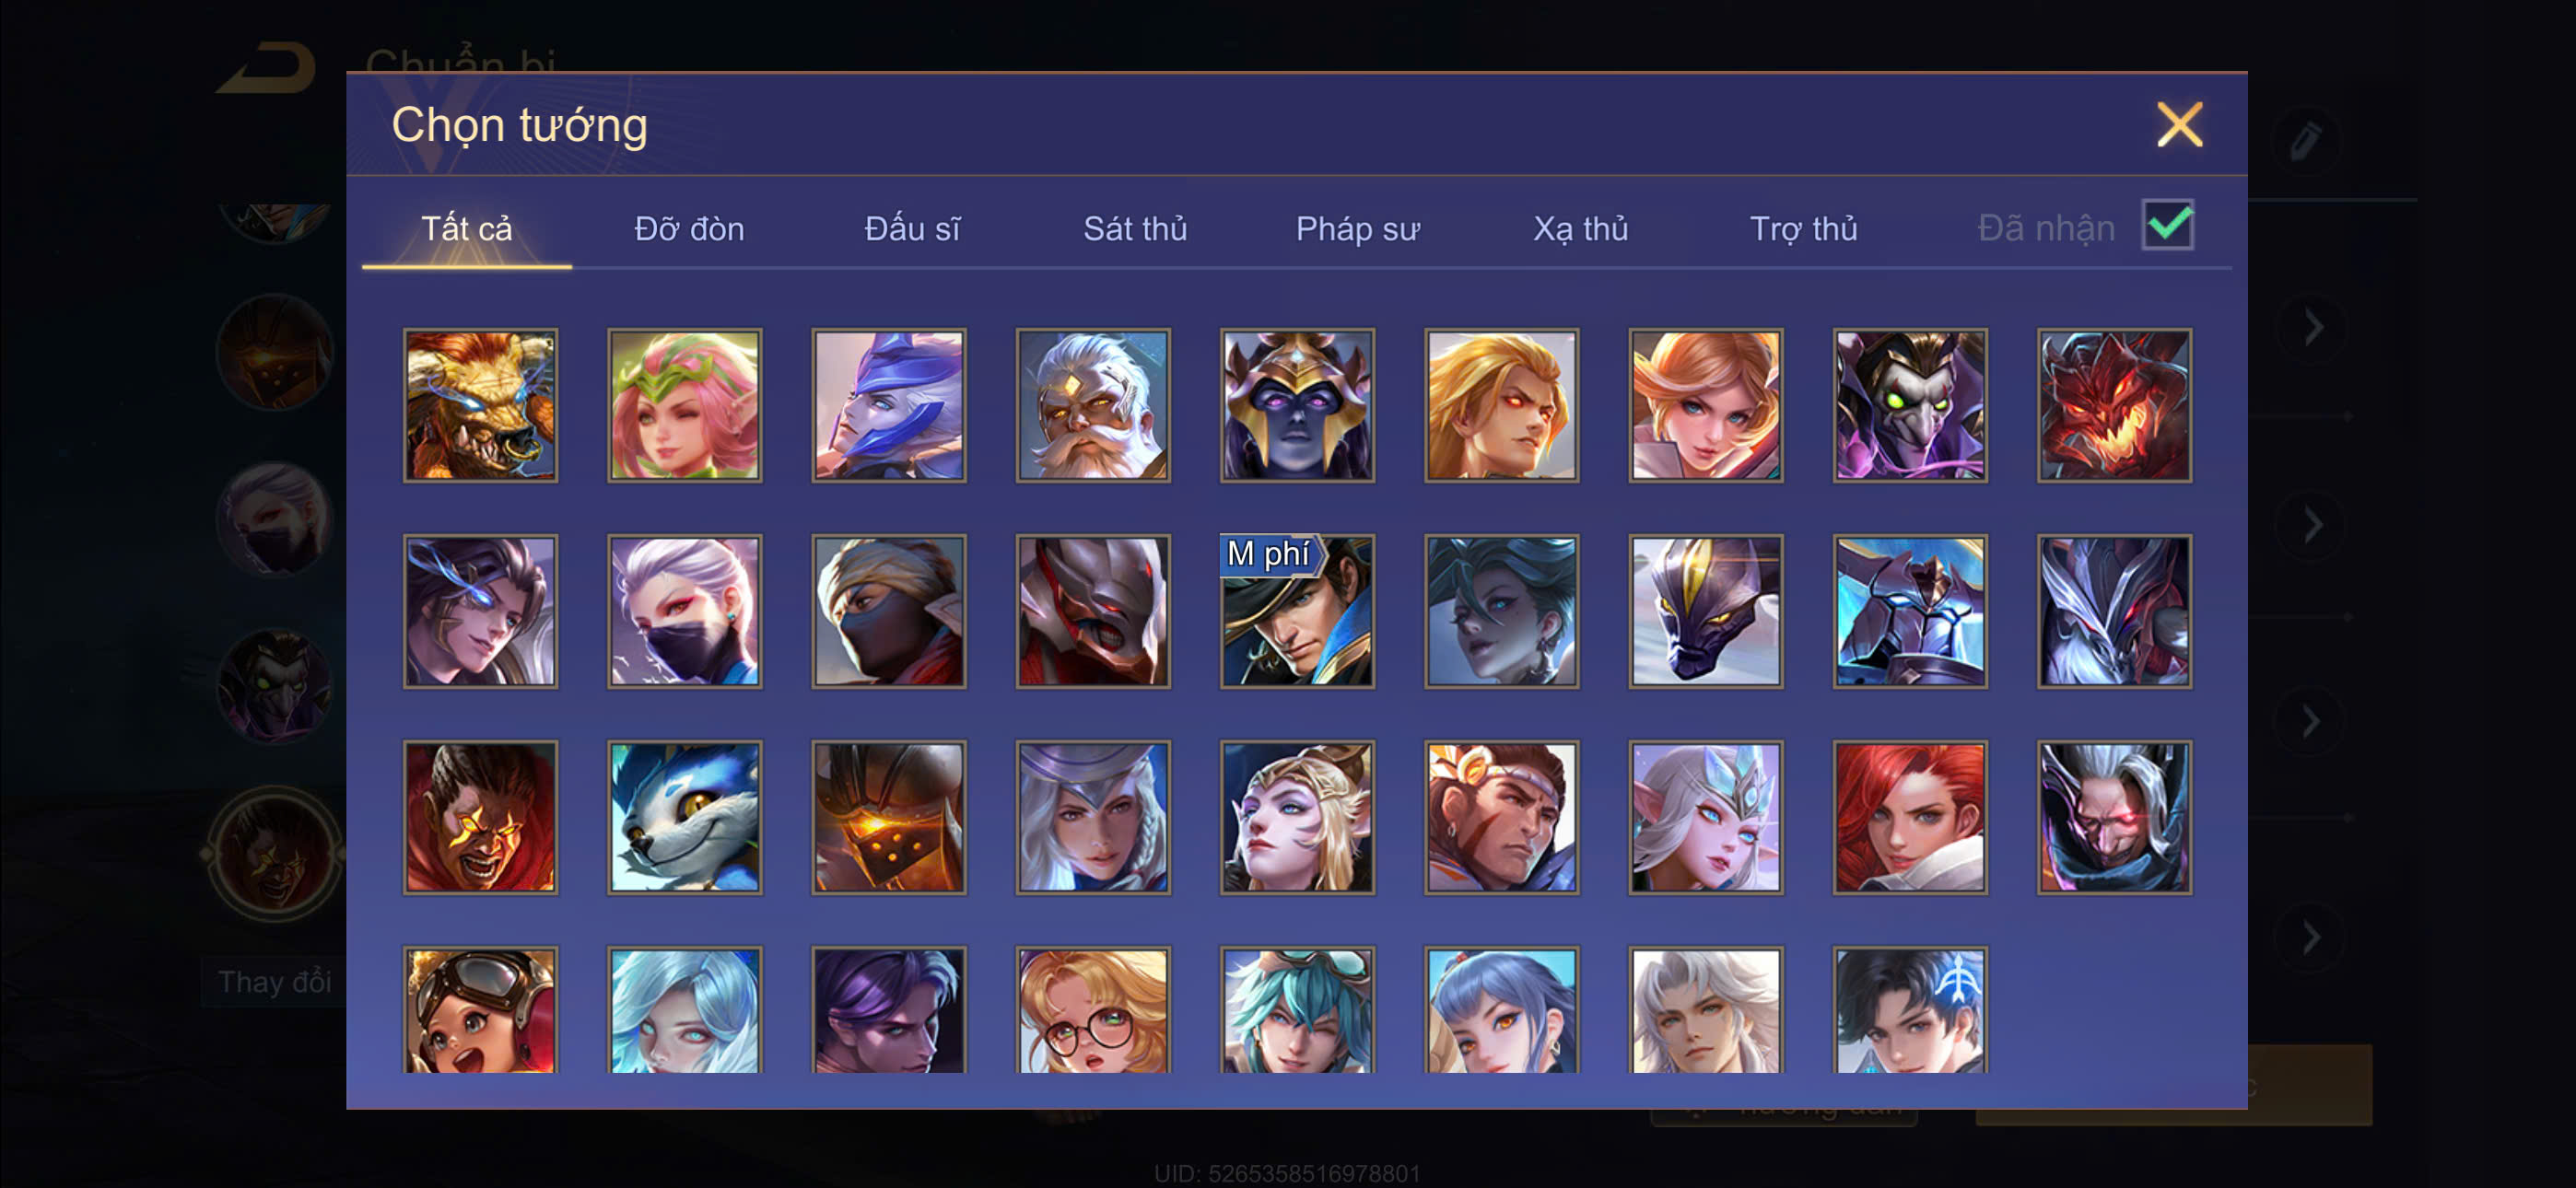Open the 'Trợ thủ' tab
The width and height of the screenshot is (2576, 1188).
[x=1803, y=228]
